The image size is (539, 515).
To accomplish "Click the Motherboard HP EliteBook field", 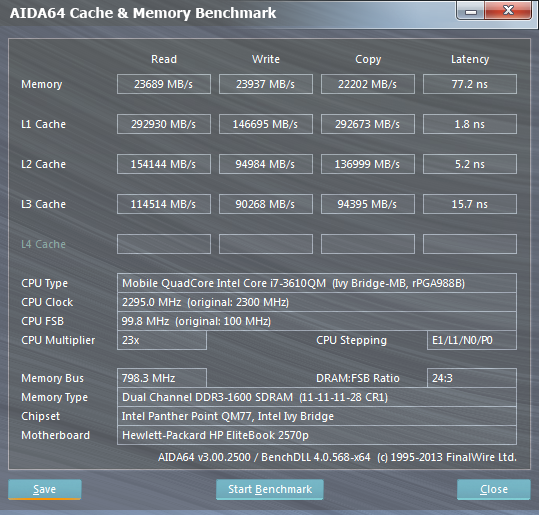I will 317,435.
